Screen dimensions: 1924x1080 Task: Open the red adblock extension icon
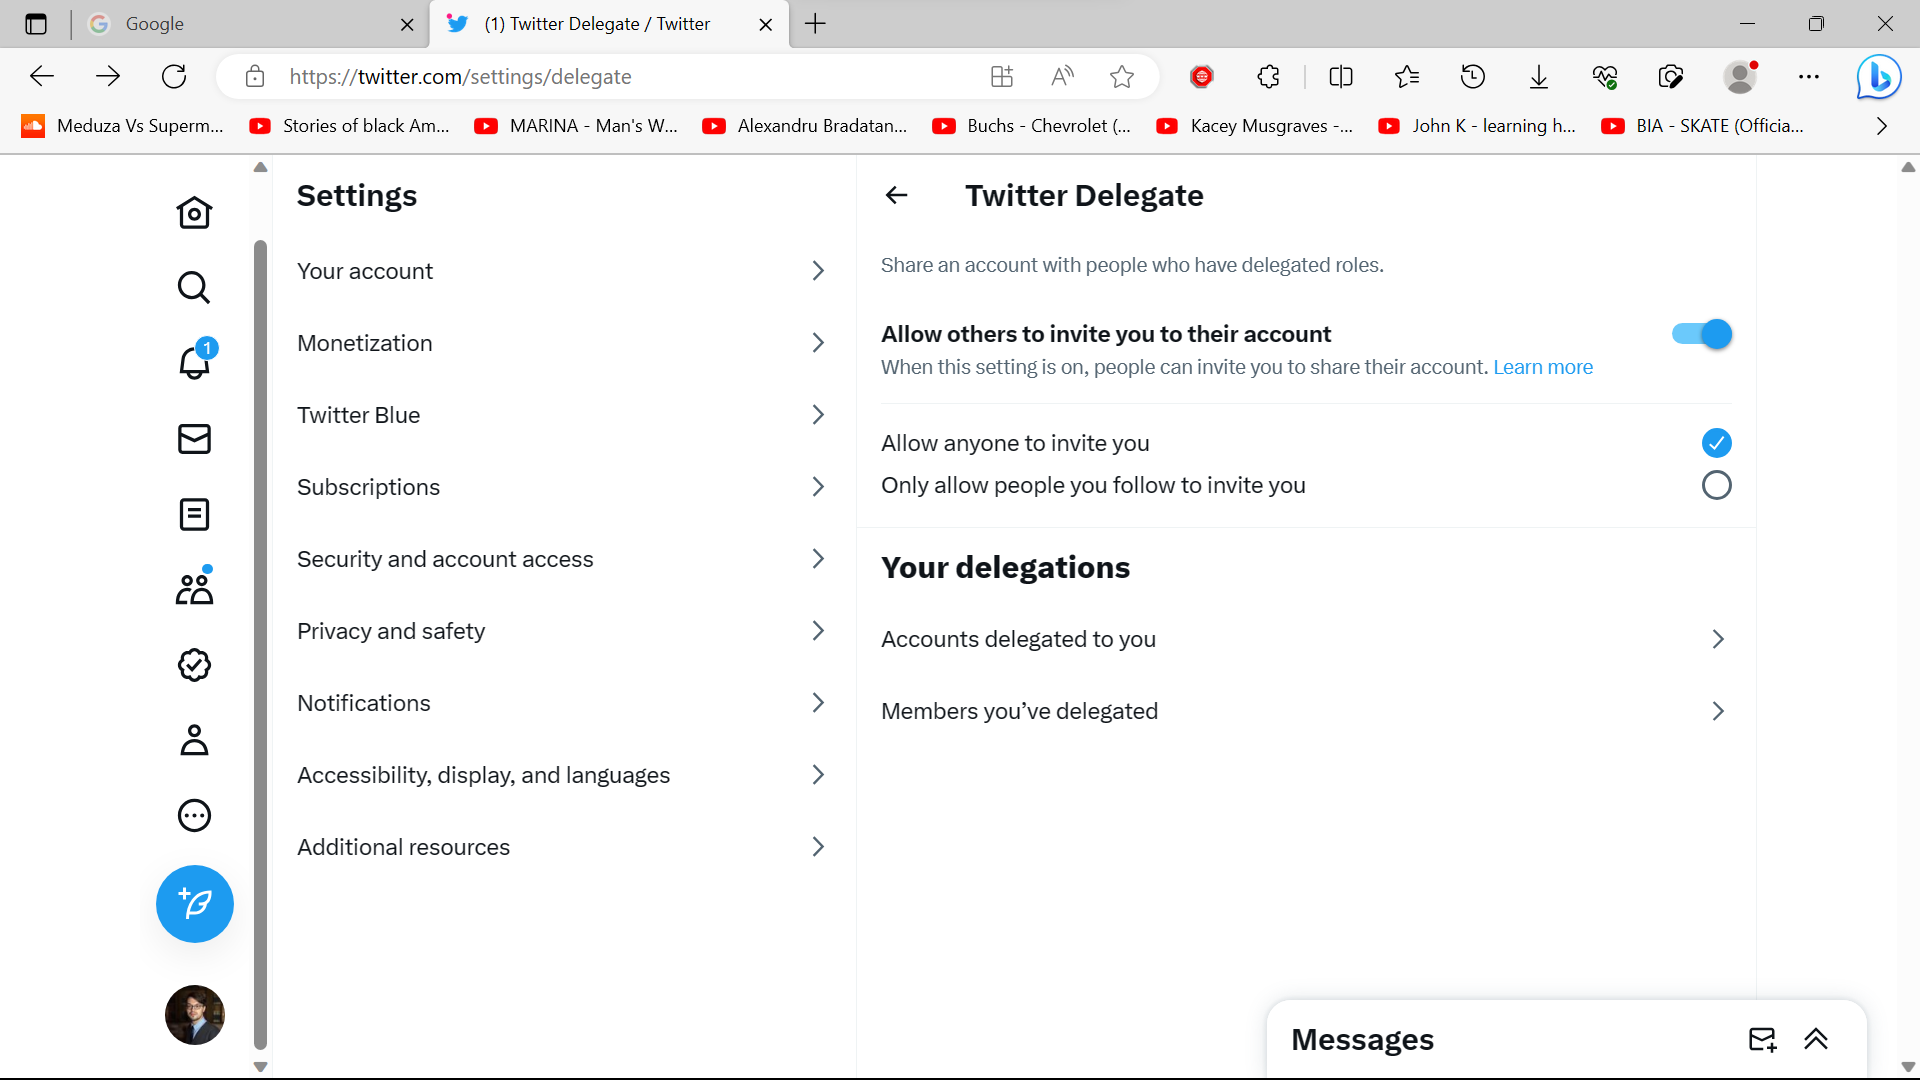pyautogui.click(x=1202, y=77)
